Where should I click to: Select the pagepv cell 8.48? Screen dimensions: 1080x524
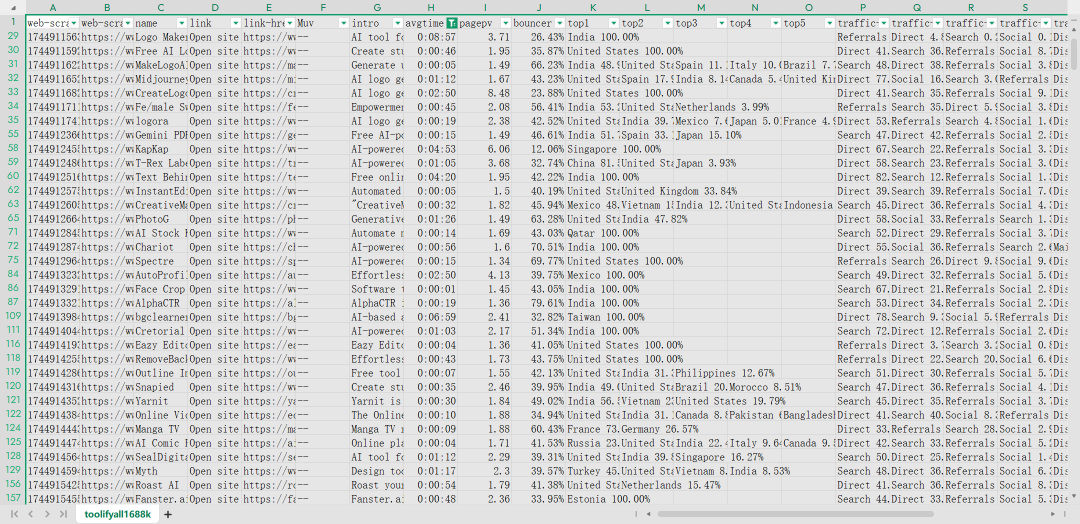click(x=484, y=93)
